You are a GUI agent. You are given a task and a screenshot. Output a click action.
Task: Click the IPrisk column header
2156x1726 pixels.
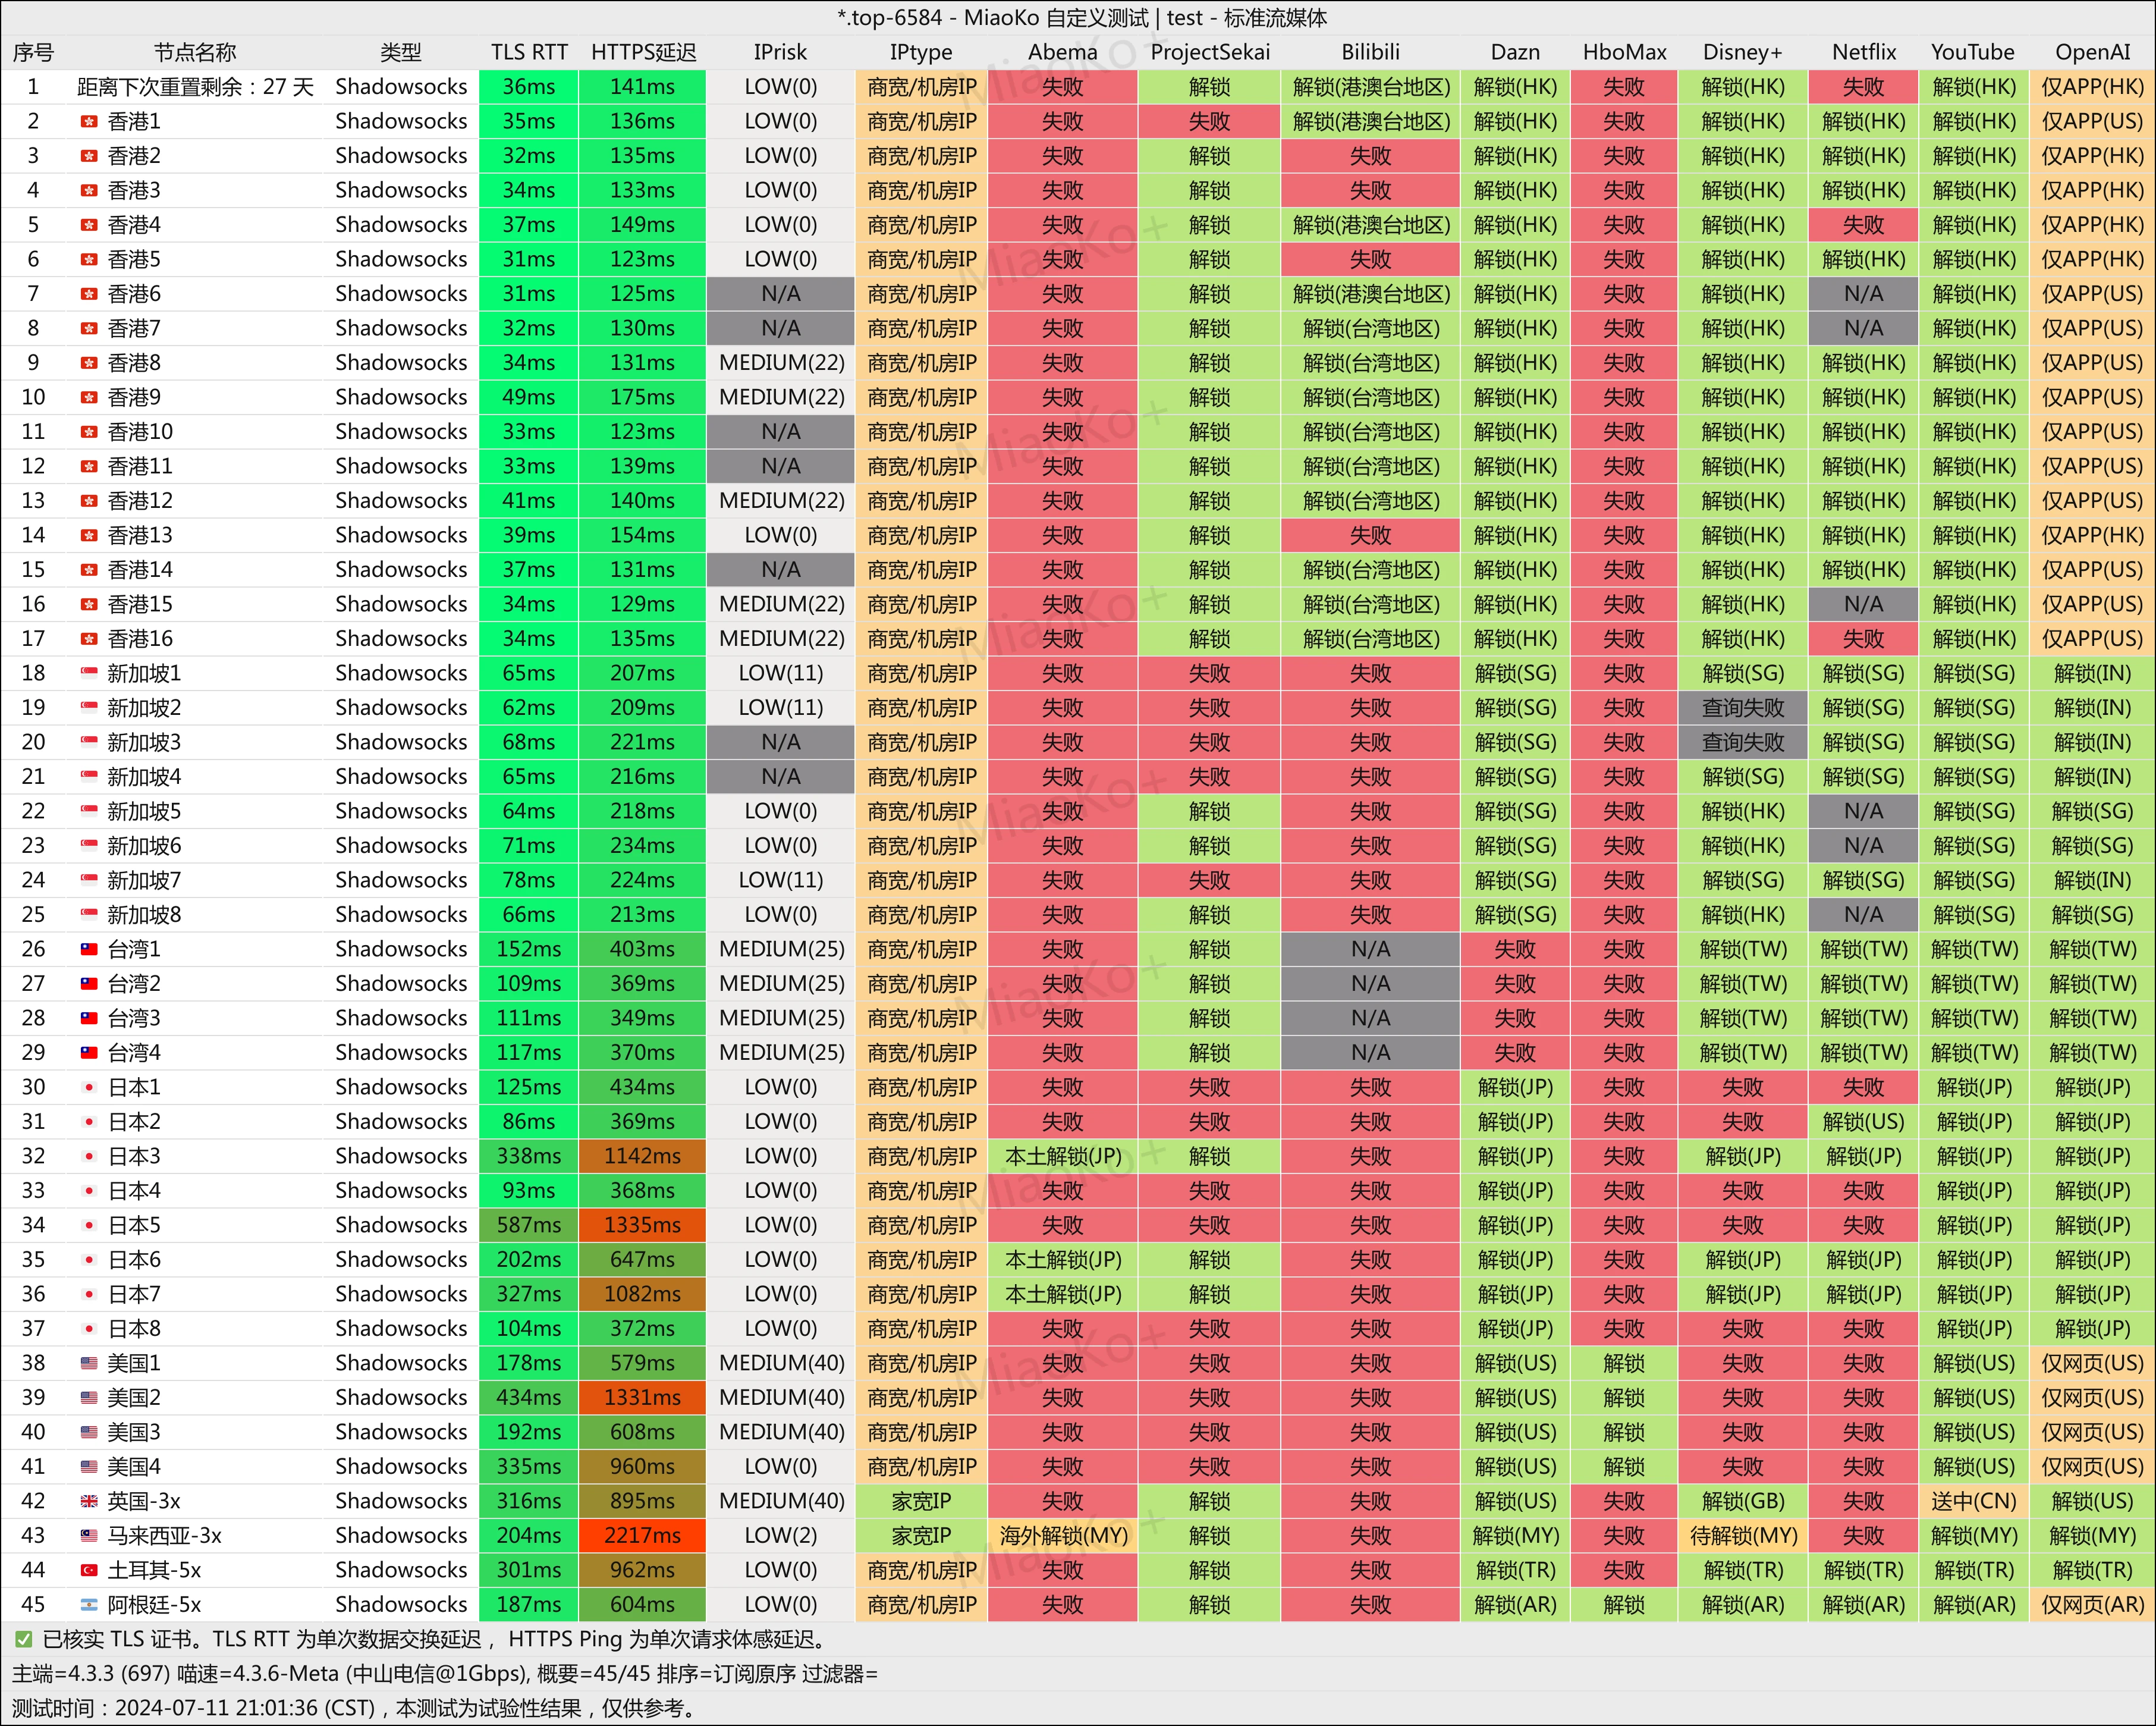780,52
